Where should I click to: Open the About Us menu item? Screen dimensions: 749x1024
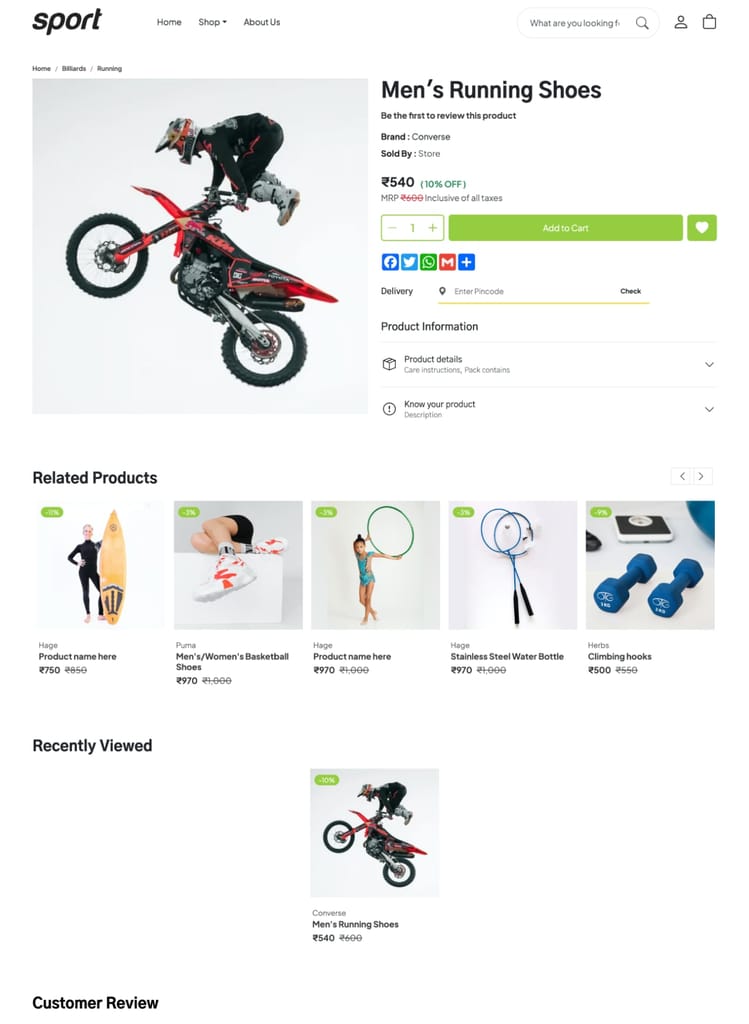click(262, 22)
